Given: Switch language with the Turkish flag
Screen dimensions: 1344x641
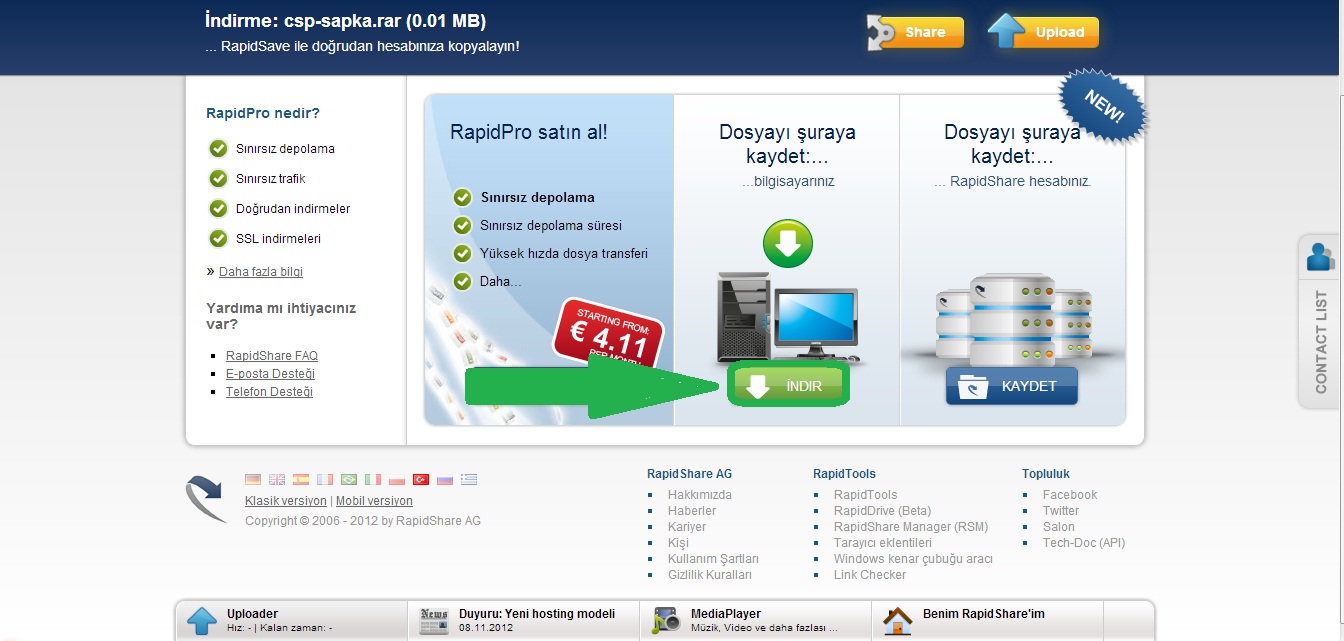Looking at the screenshot, I should (x=421, y=480).
